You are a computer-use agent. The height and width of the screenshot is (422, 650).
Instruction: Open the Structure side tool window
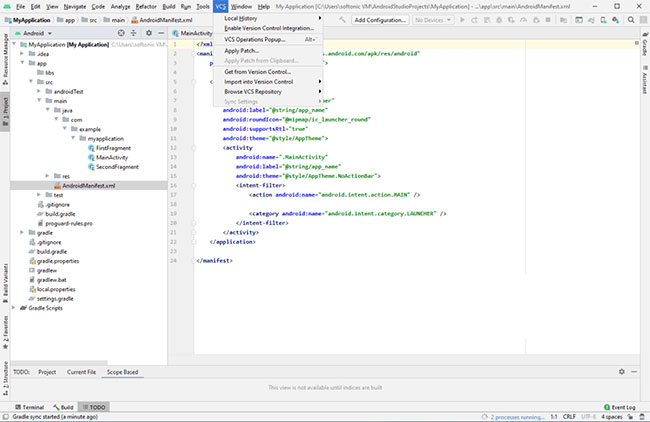click(5, 377)
